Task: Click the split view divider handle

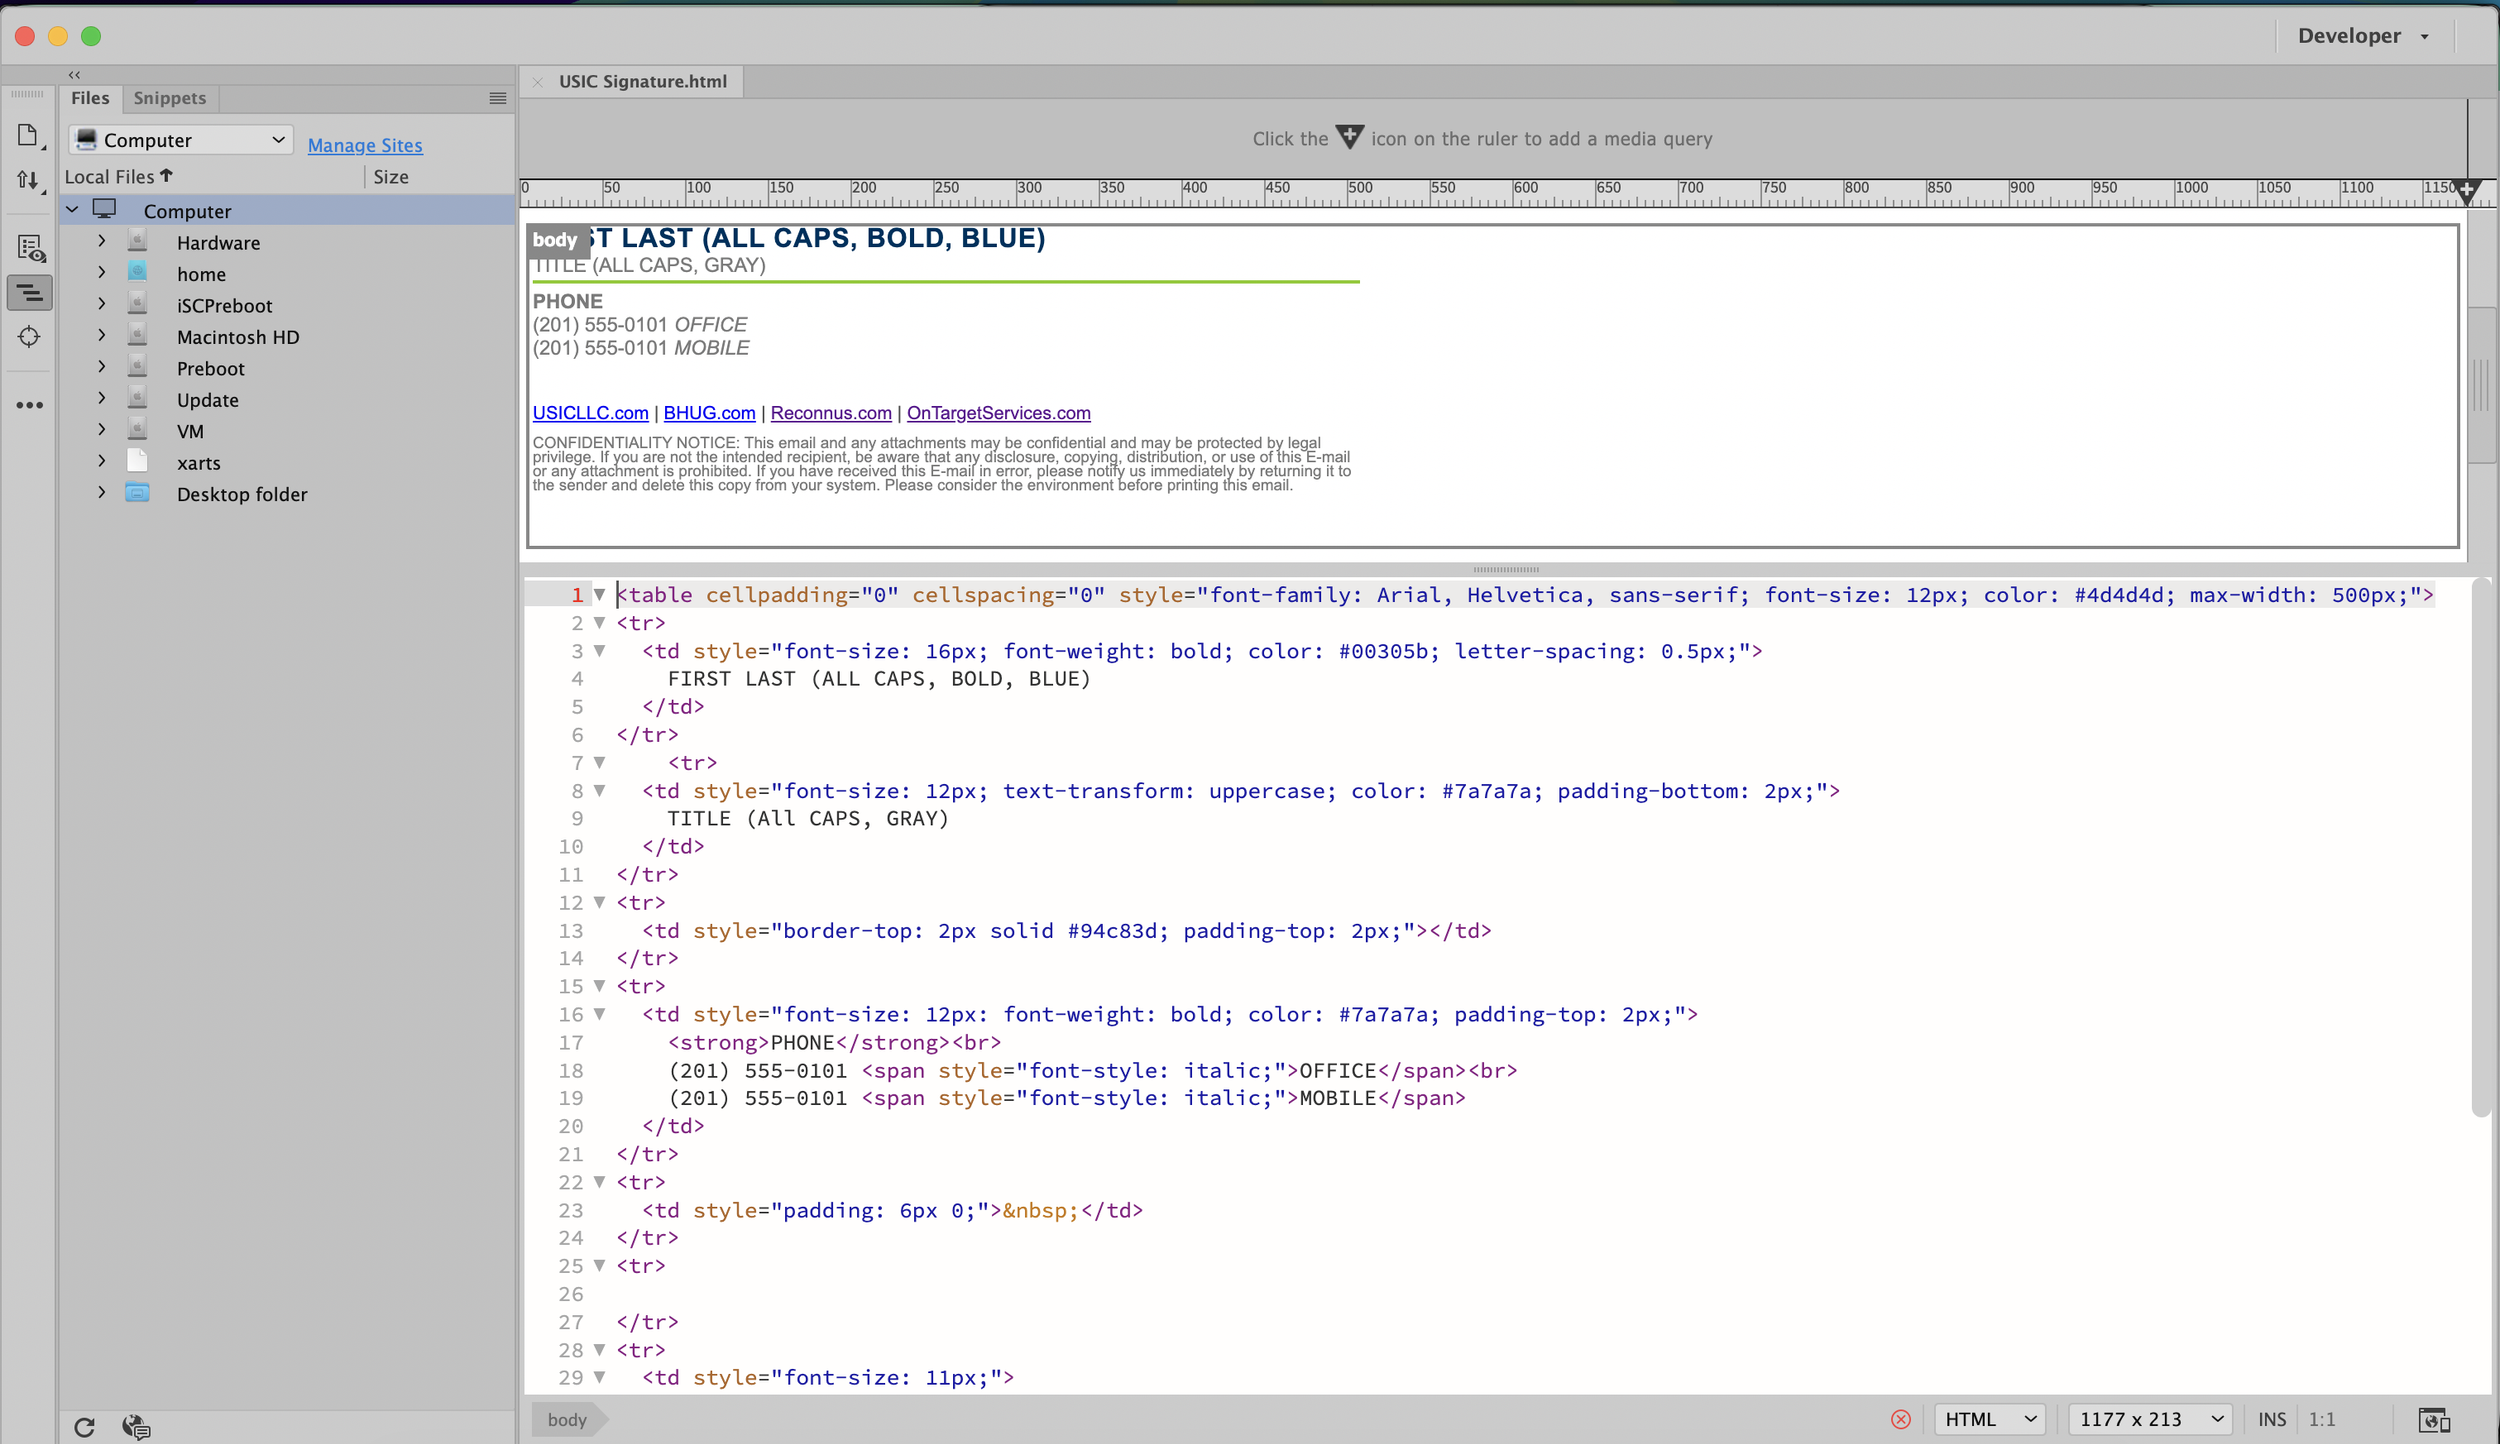Action: click(1506, 569)
